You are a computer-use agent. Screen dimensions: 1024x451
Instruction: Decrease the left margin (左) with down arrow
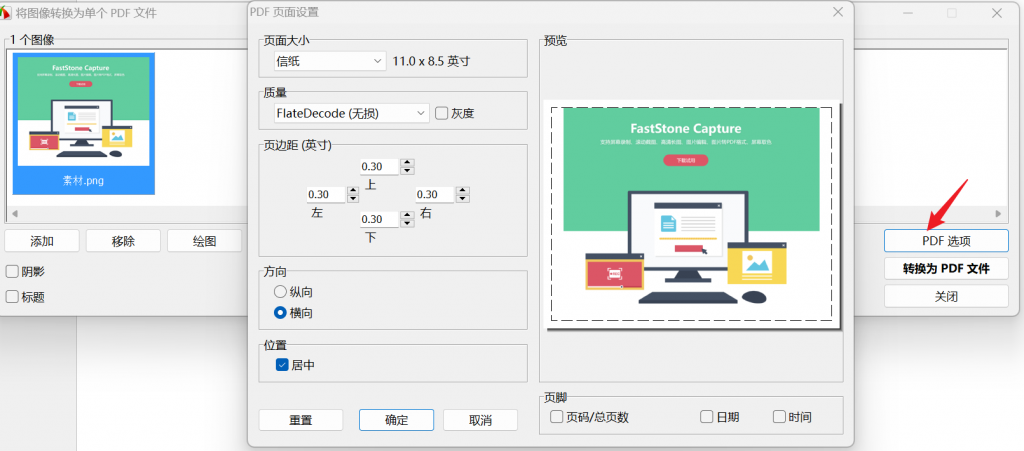coord(353,199)
